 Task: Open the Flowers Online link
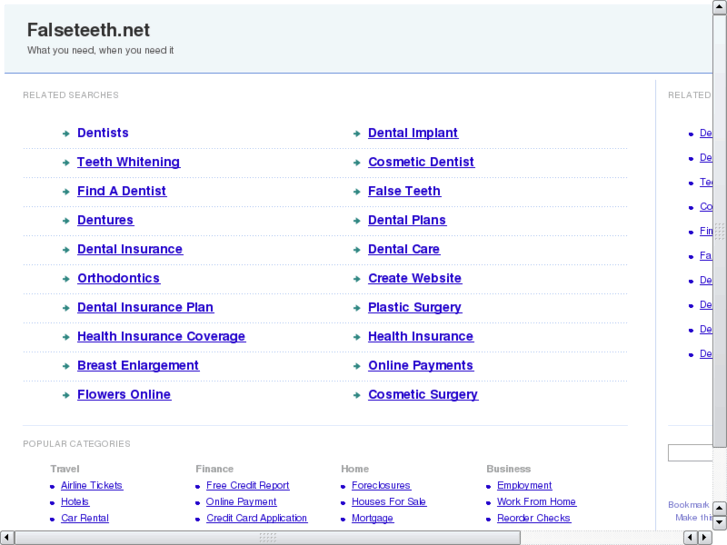coord(124,395)
